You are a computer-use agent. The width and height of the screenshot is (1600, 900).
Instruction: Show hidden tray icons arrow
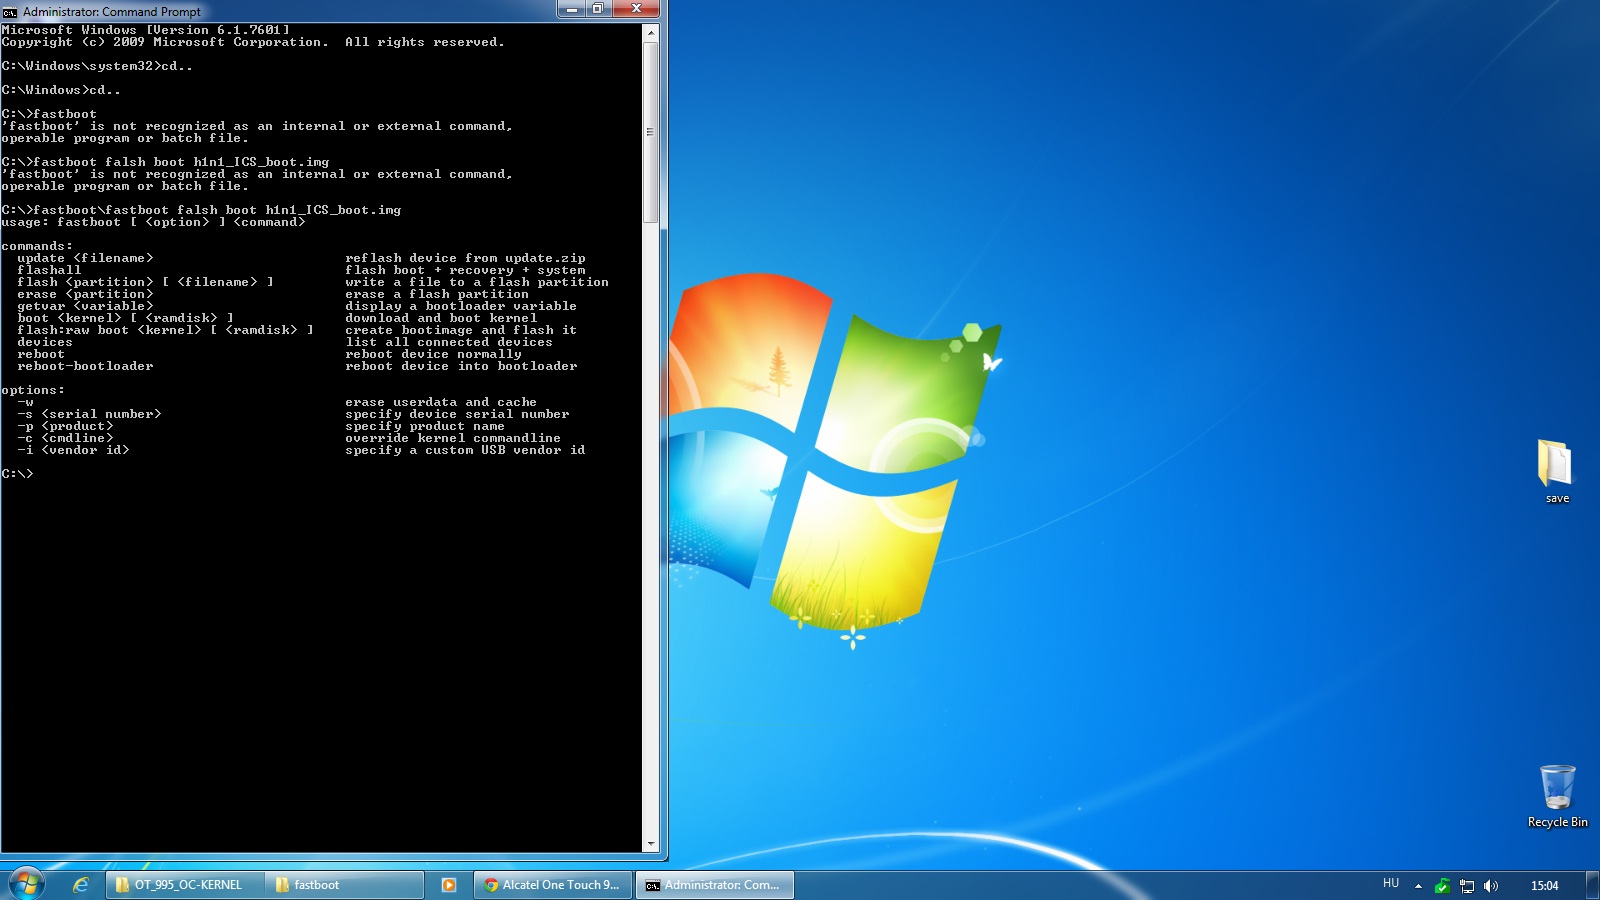click(x=1418, y=886)
